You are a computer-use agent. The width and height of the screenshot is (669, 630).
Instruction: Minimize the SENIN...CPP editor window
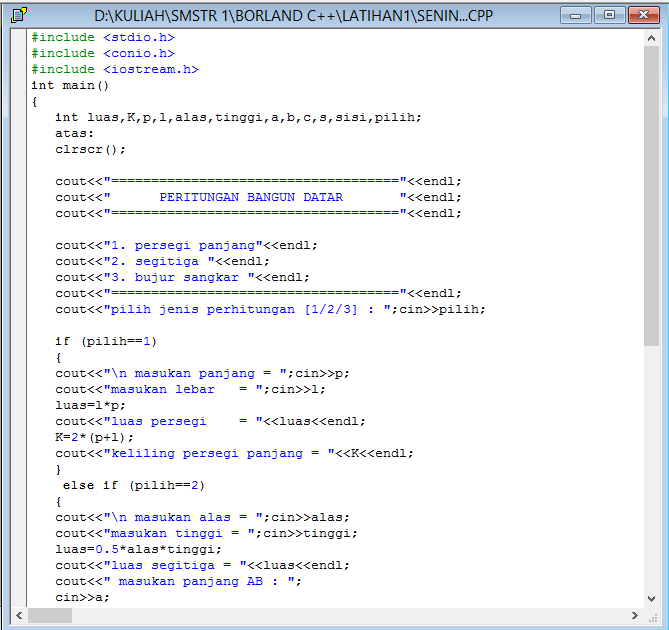pyautogui.click(x=575, y=16)
